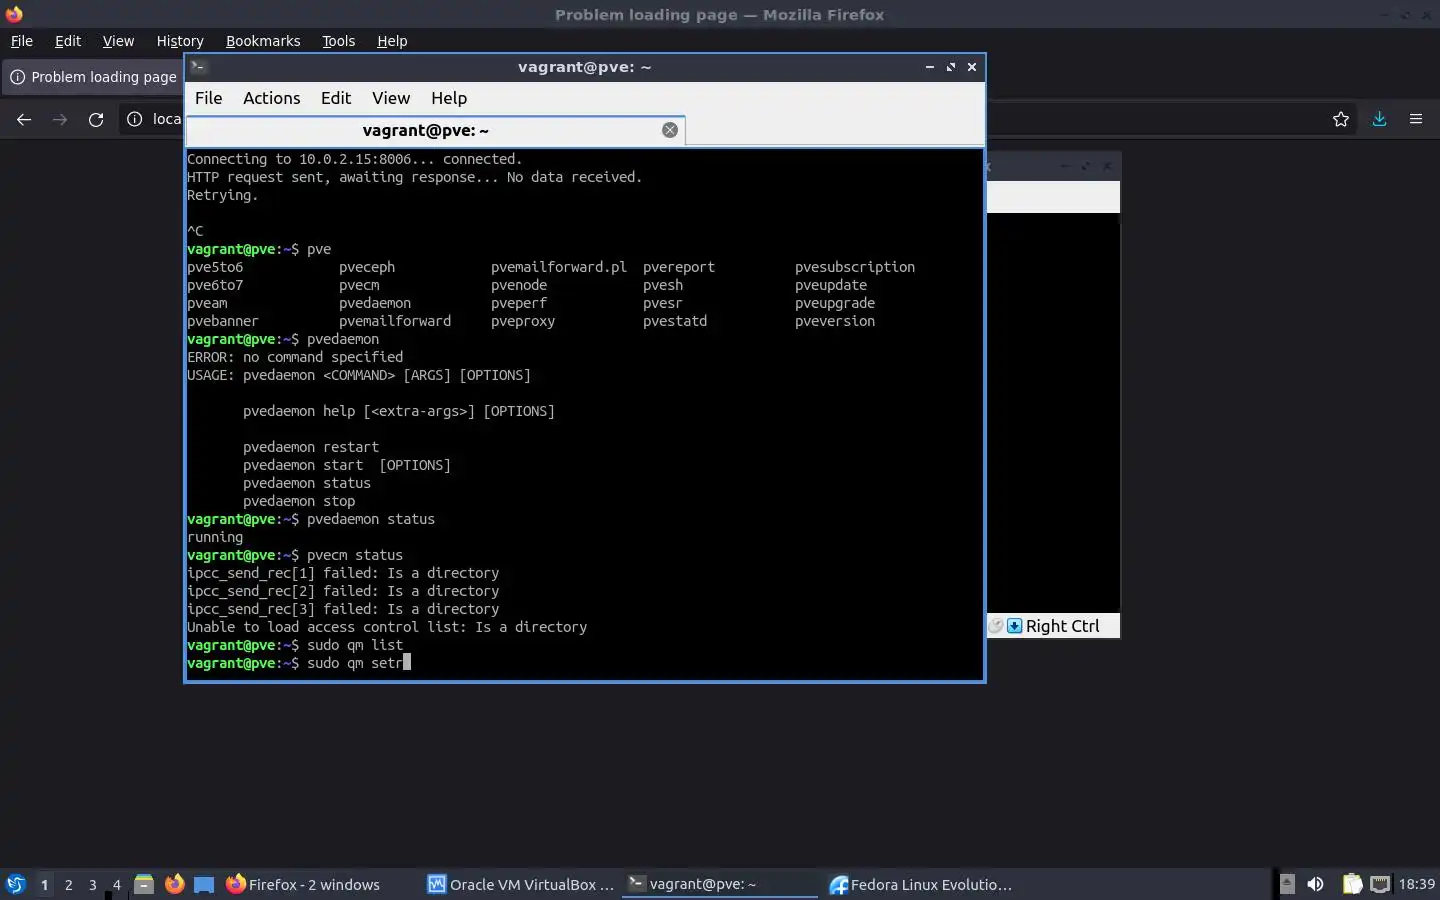Click 'Connecting to 10.0.2.15:8006' line
This screenshot has height=900, width=1440.
[x=355, y=159]
